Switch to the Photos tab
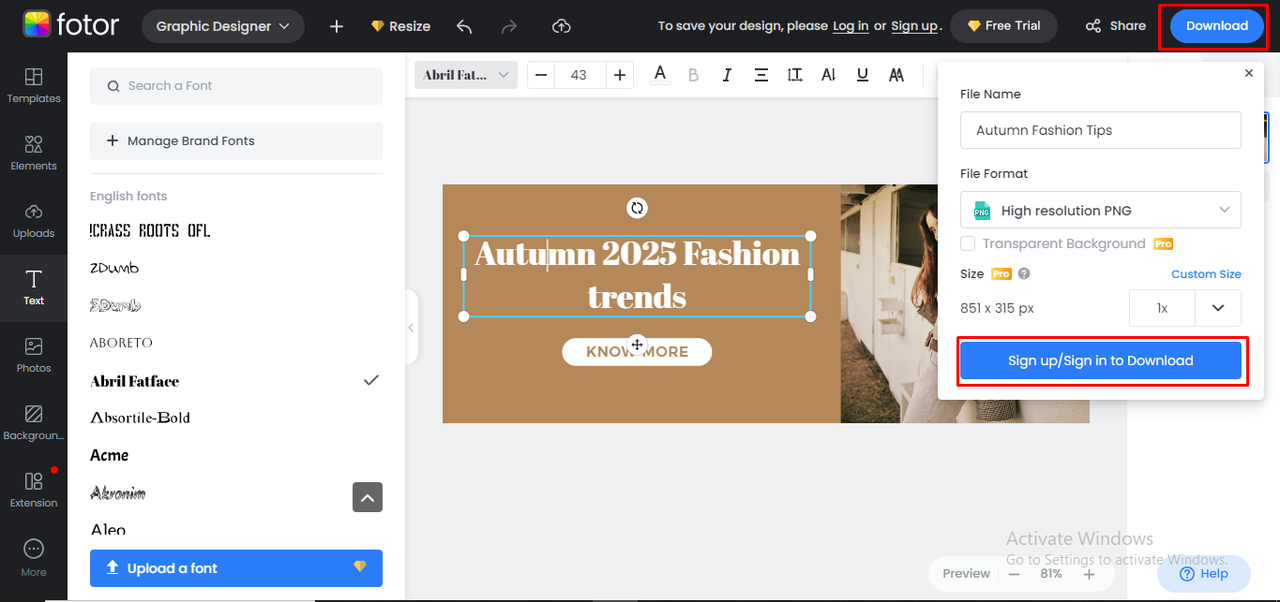Image resolution: width=1280 pixels, height=602 pixels. click(34, 354)
